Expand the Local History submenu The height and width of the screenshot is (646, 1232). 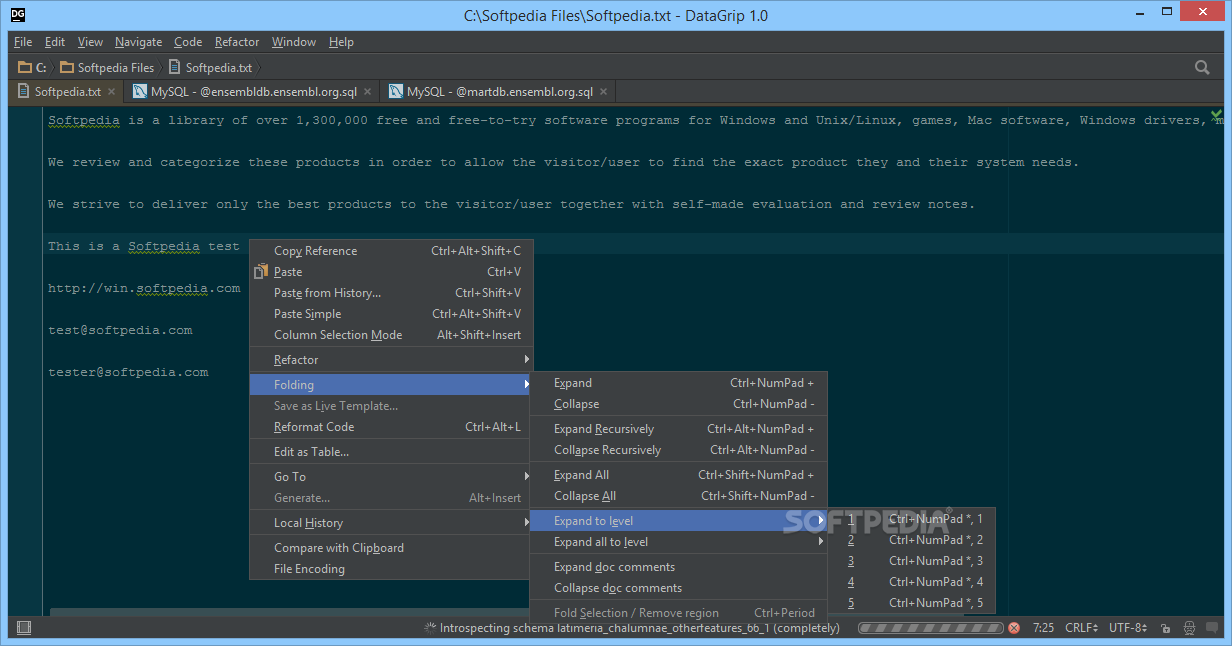tap(391, 523)
